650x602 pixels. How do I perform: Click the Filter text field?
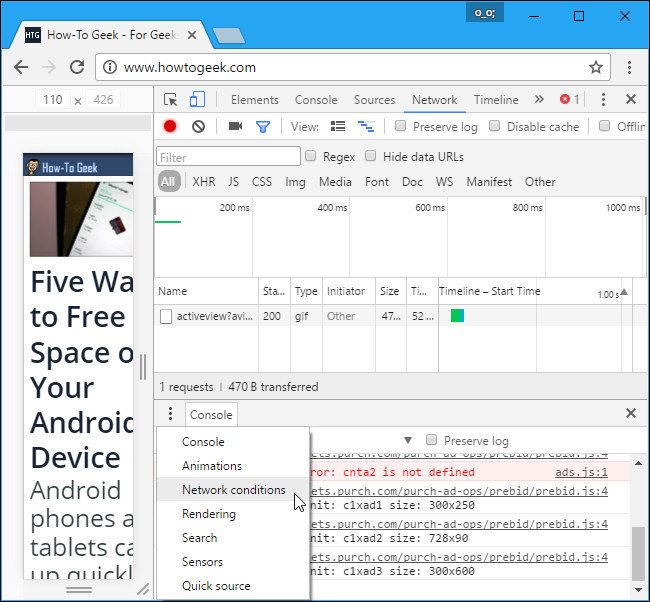coord(228,157)
